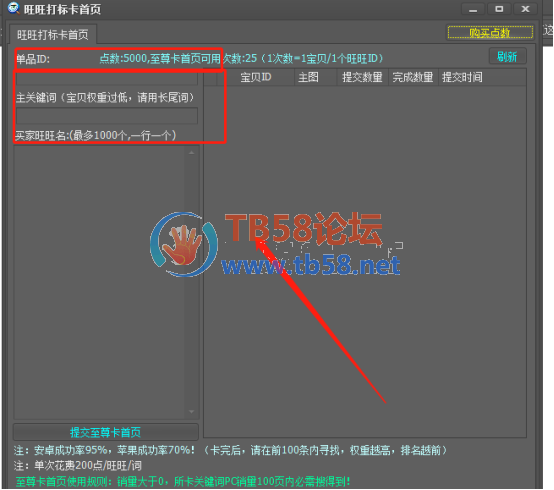Click the 买家旺旺名 label text

pyautogui.click(x=95, y=135)
